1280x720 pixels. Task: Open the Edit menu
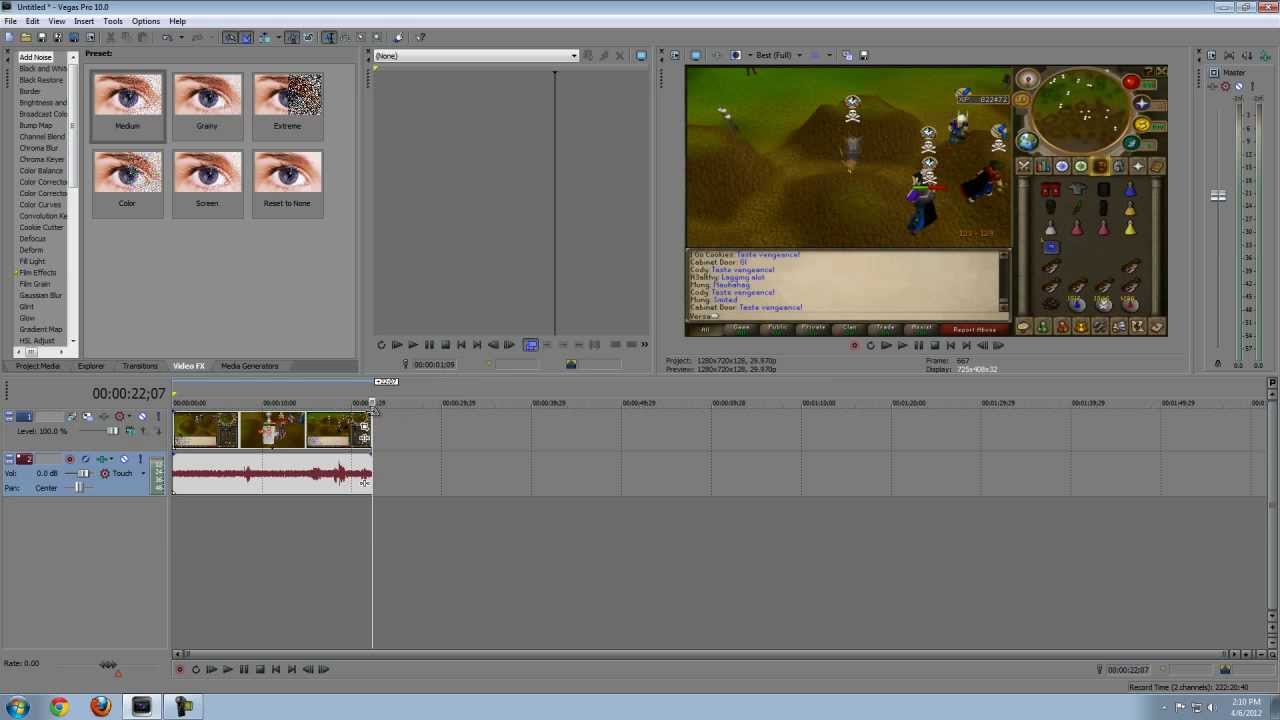(x=32, y=21)
